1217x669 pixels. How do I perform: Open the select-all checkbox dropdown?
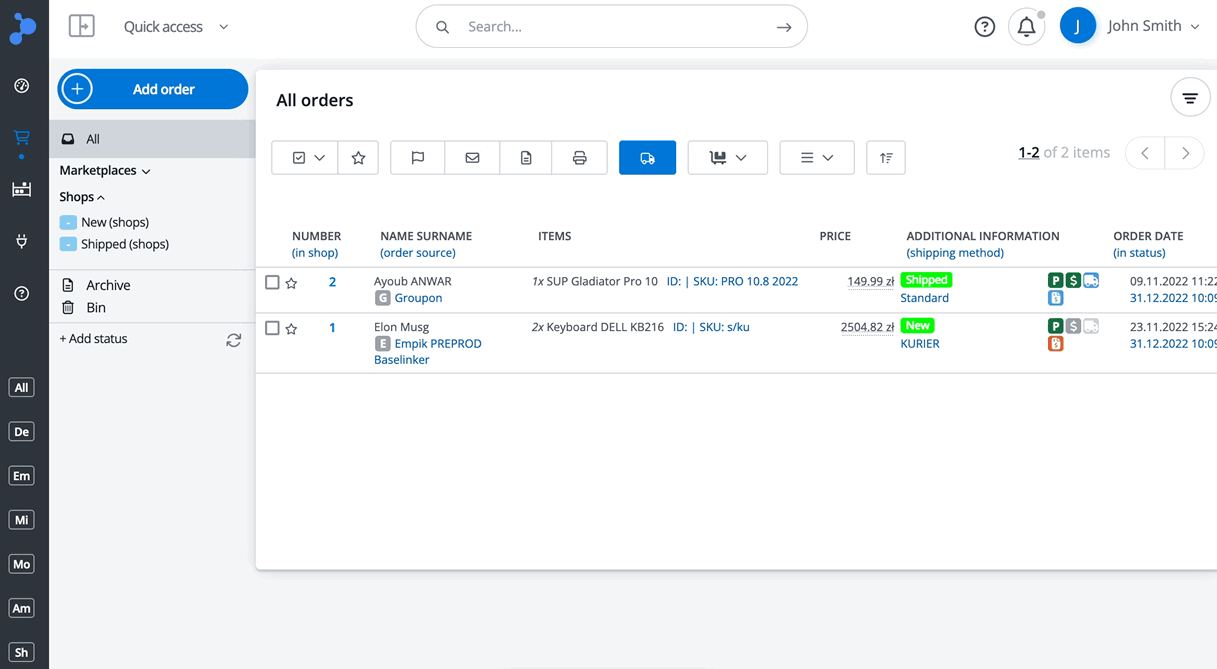point(305,158)
